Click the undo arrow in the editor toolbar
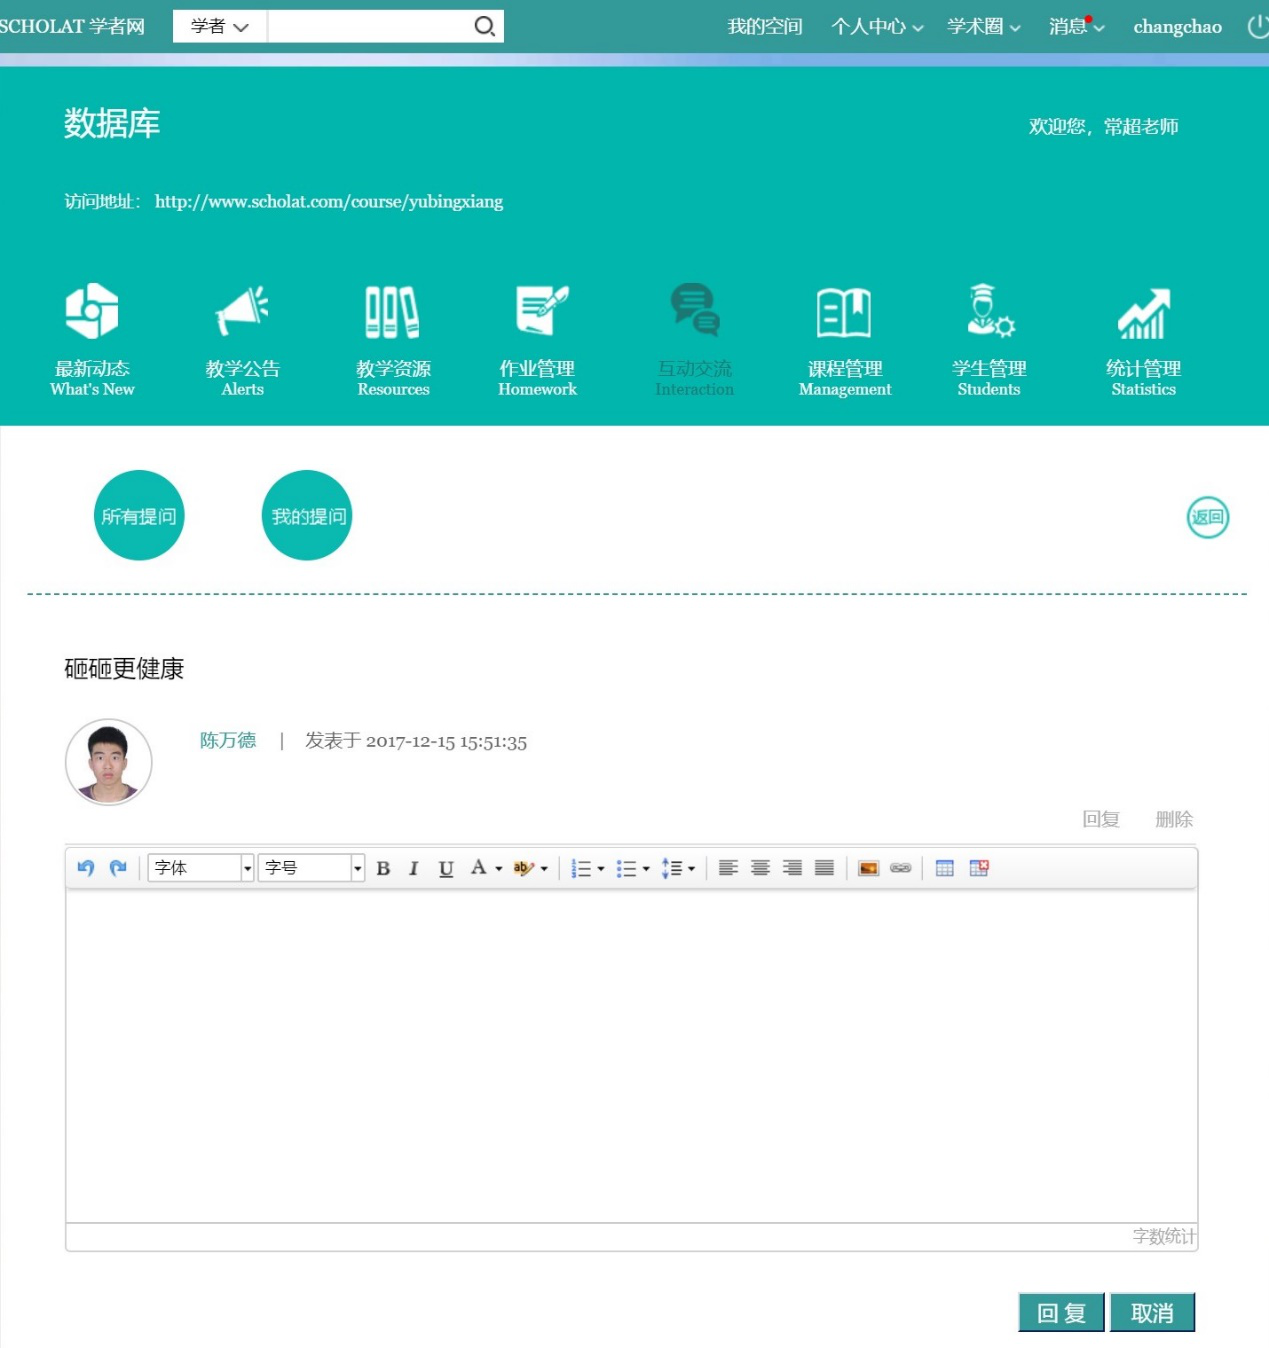Screen dimensions: 1269x1348 (86, 868)
